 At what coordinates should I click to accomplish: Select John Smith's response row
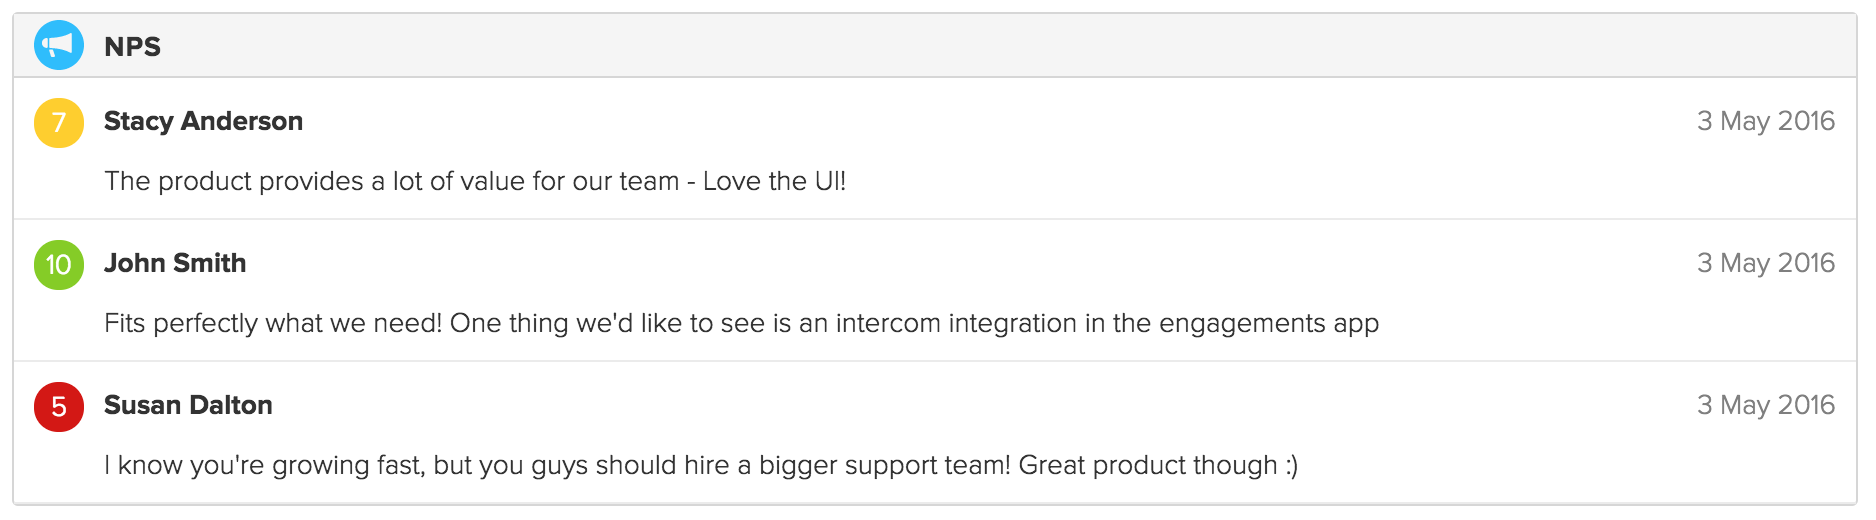click(x=935, y=290)
